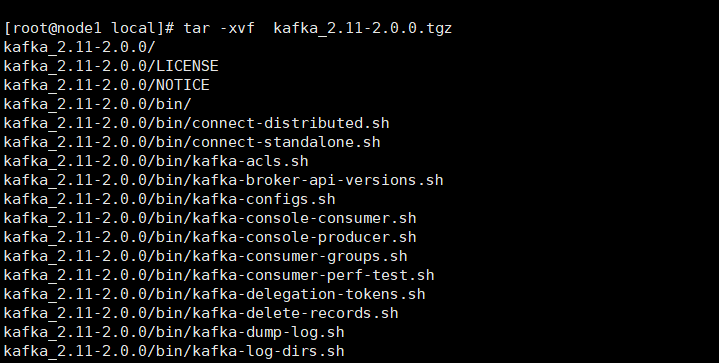Viewport: 719px width, 363px height.
Task: Click the kafka-consumer-perf-test.sh line
Action: 219,275
